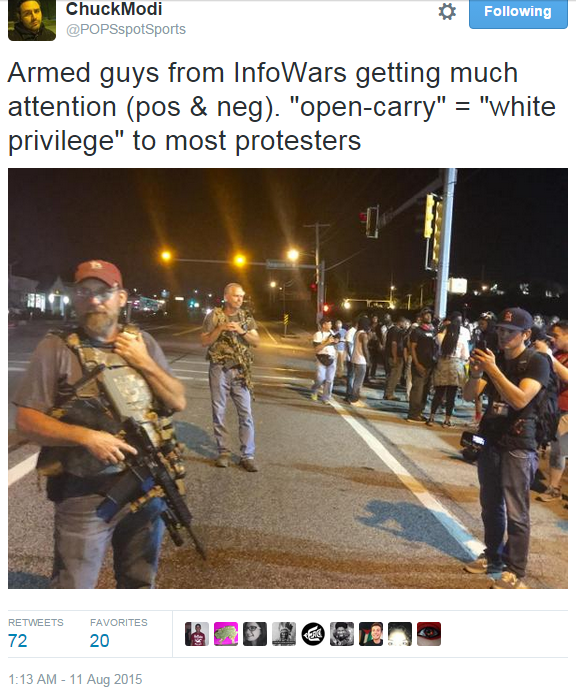Open first retweeter avatar in maroon shirt
Screen dimensions: 576x695
(197, 634)
